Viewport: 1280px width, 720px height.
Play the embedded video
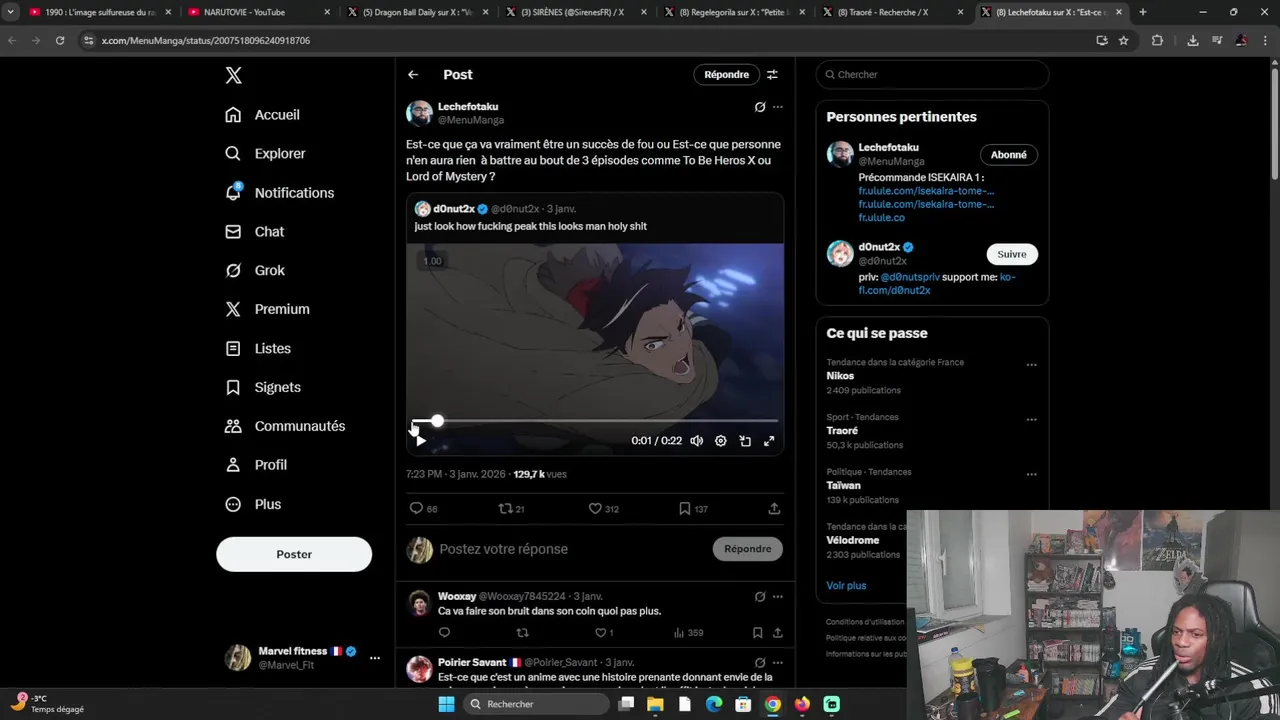[421, 441]
